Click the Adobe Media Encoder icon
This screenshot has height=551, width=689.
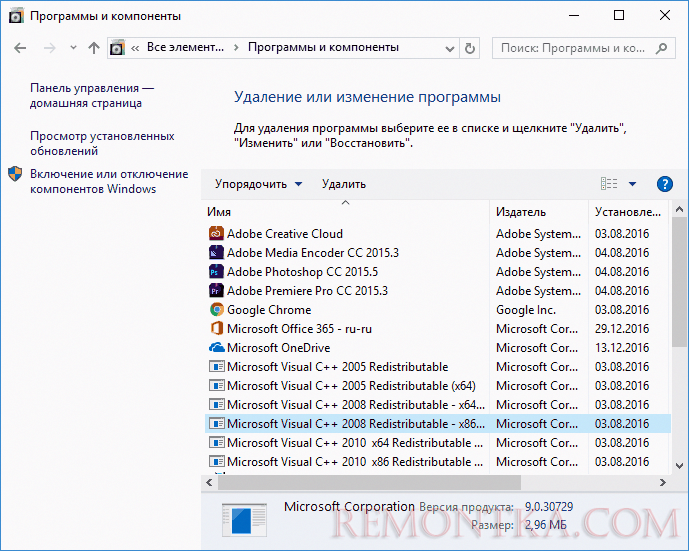pyautogui.click(x=216, y=252)
